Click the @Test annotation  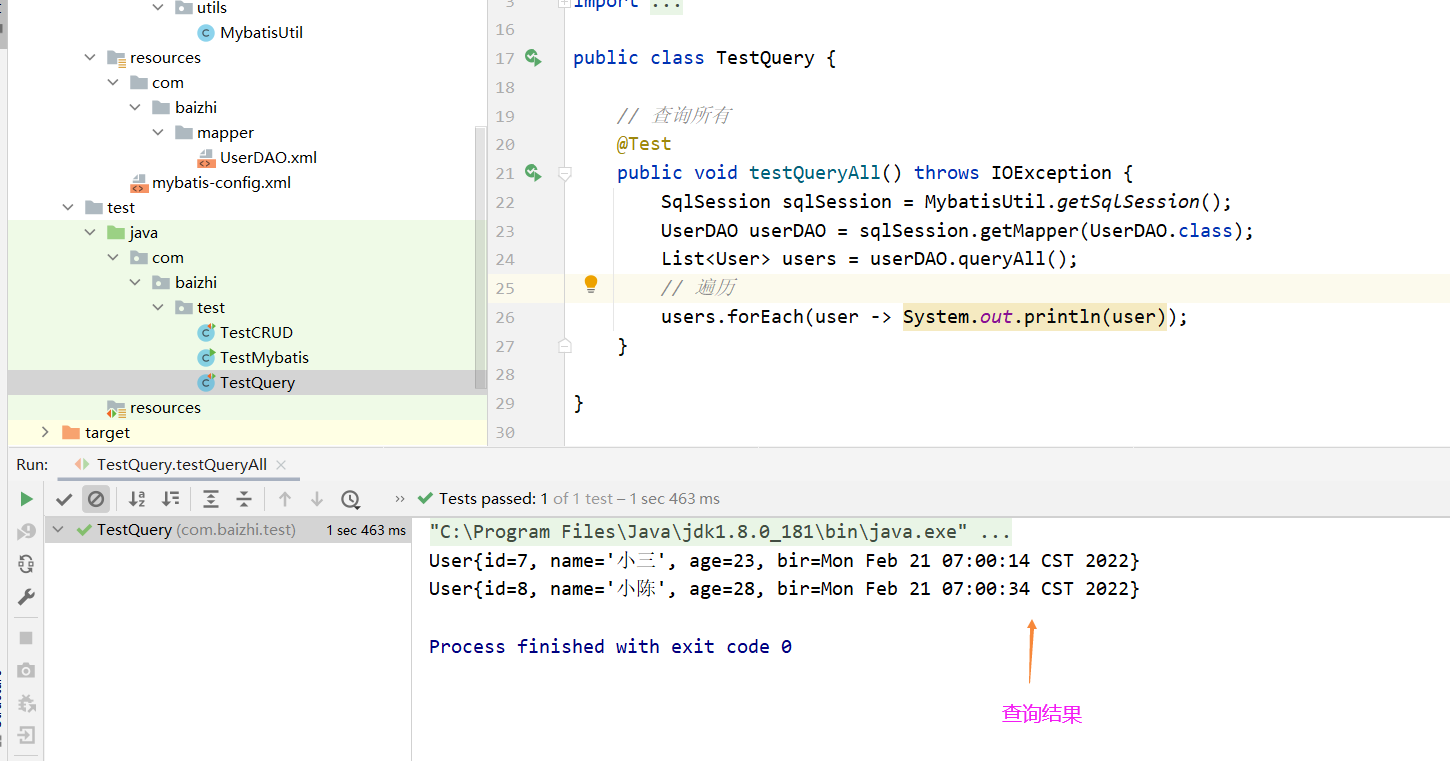coord(644,144)
